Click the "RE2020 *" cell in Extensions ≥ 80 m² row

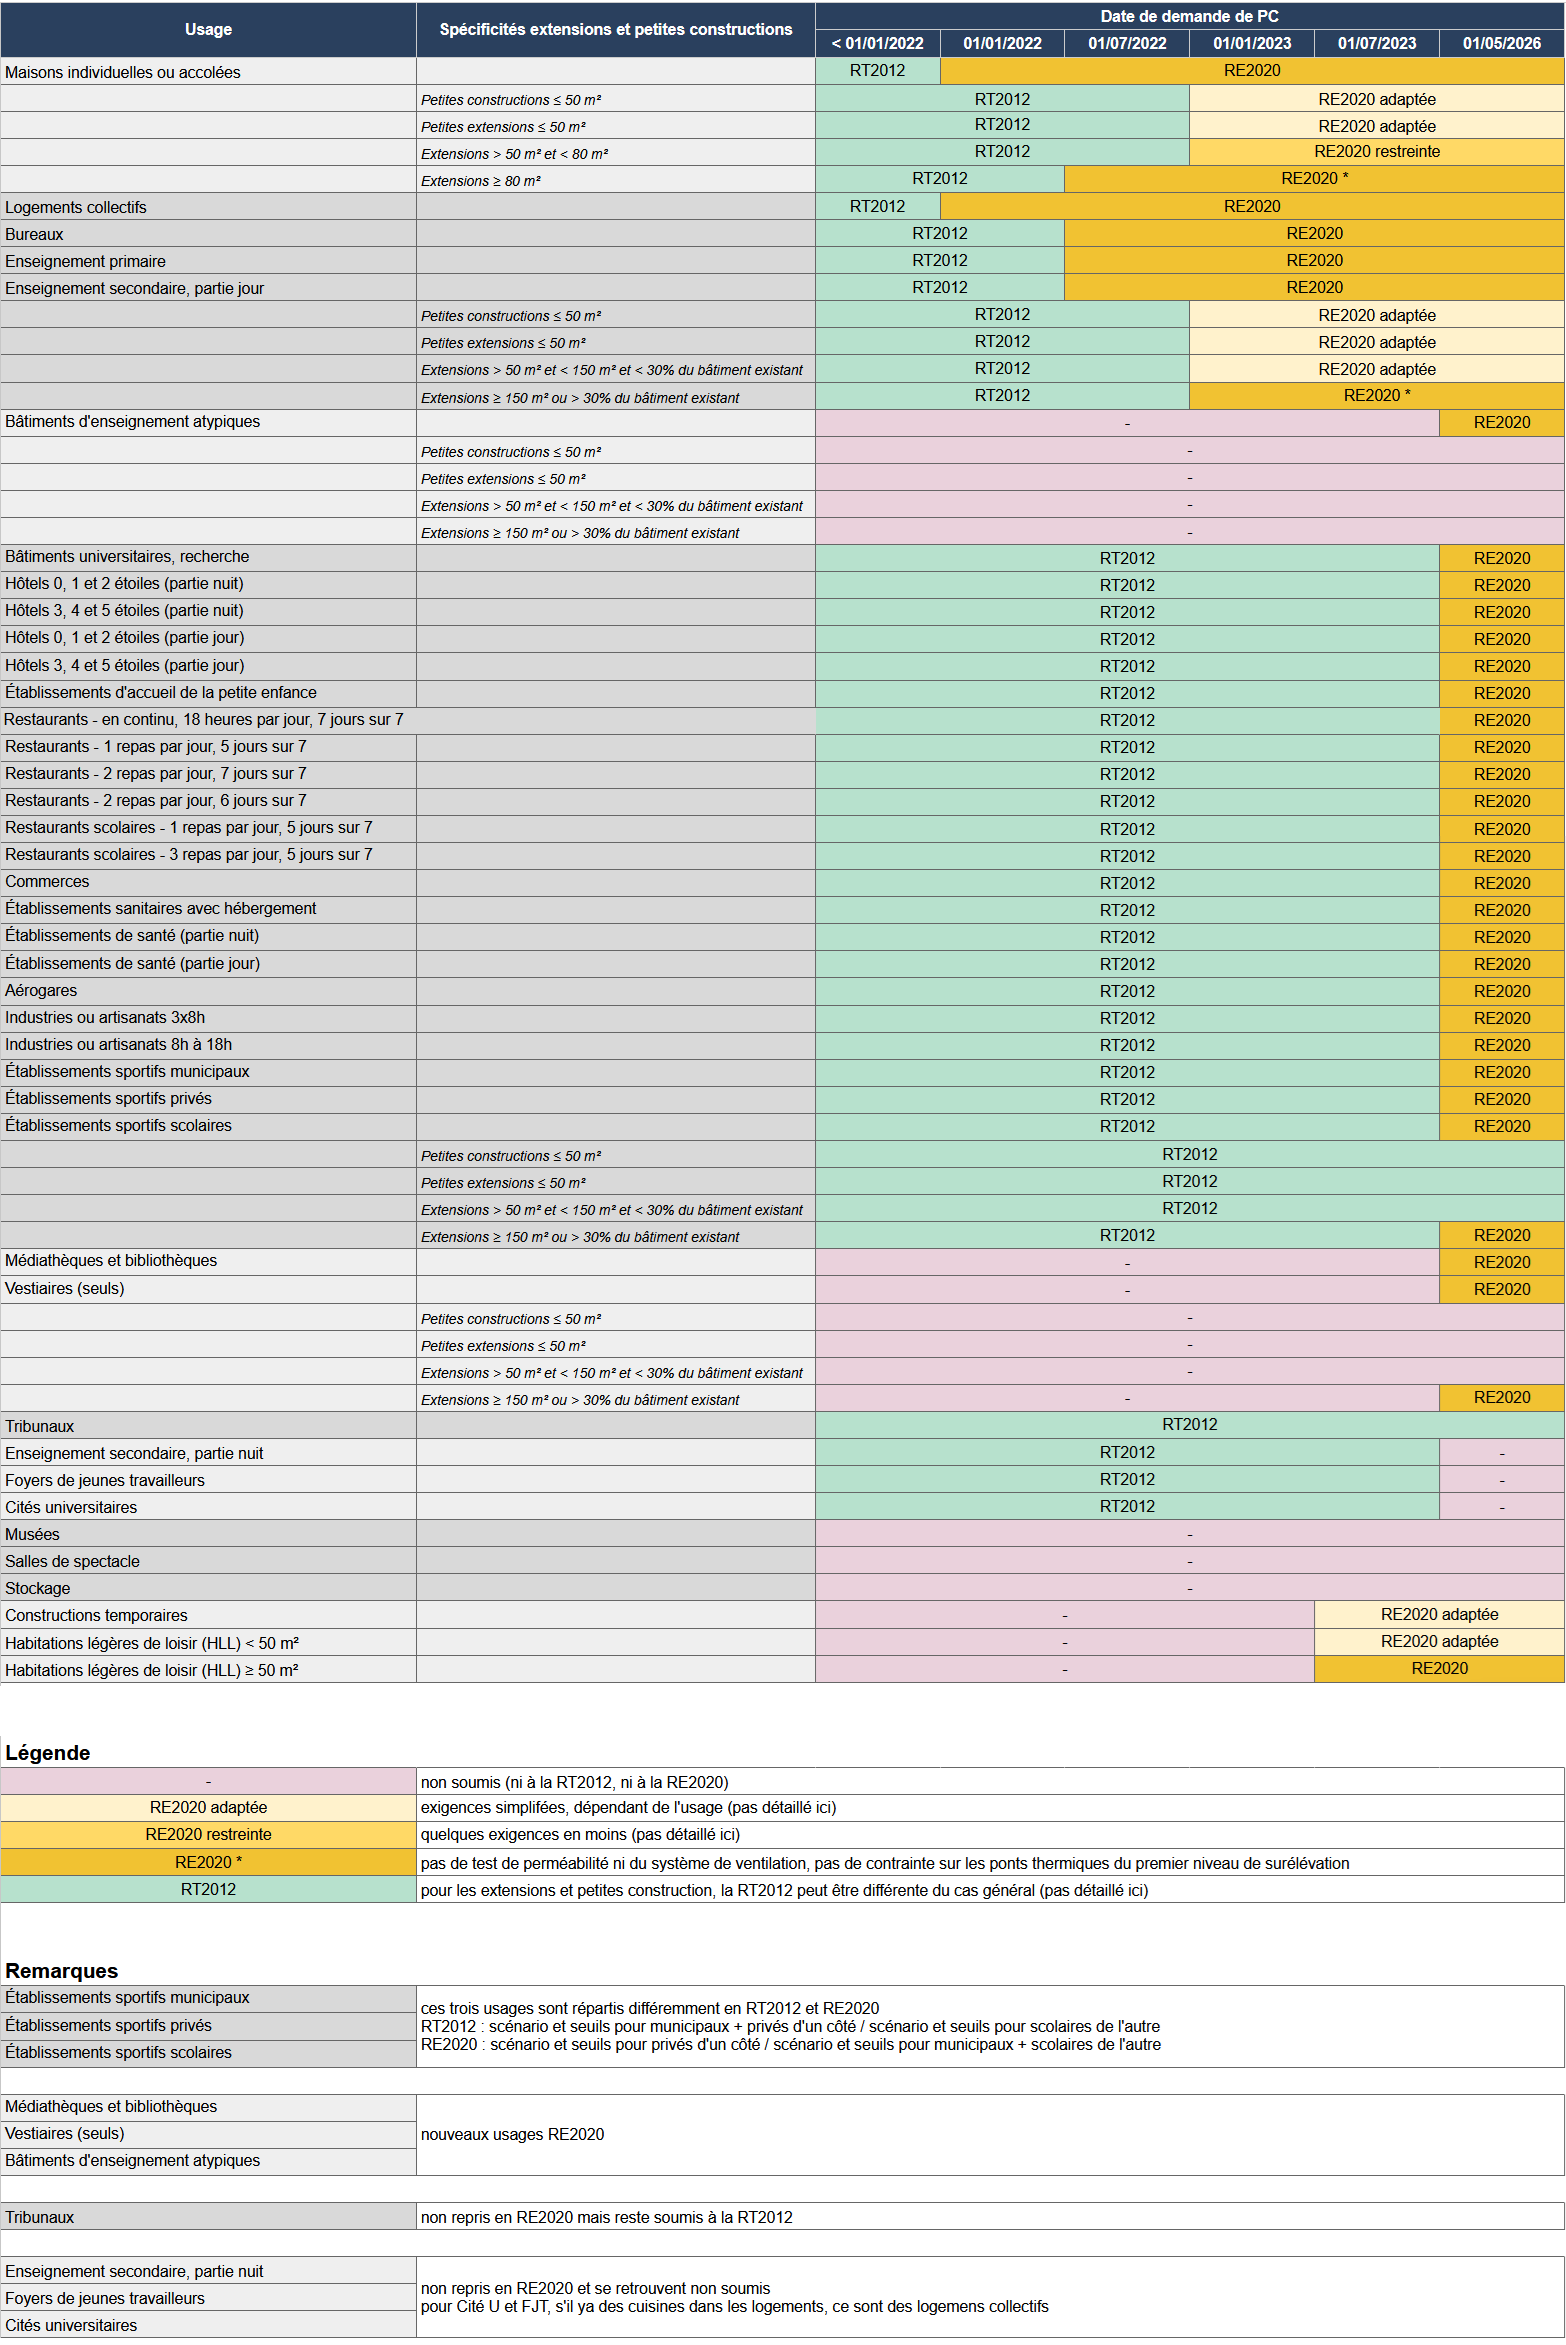tap(1314, 178)
